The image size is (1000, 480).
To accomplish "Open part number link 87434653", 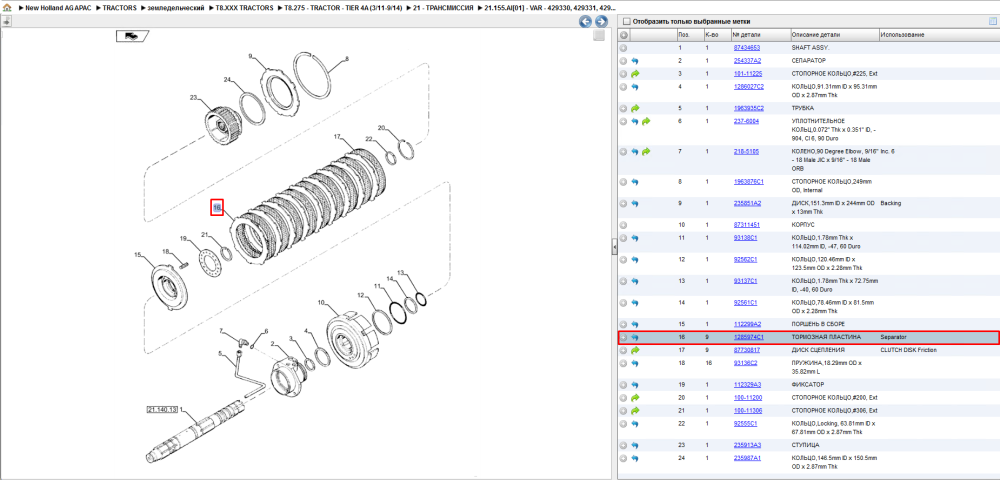I will [x=746, y=48].
